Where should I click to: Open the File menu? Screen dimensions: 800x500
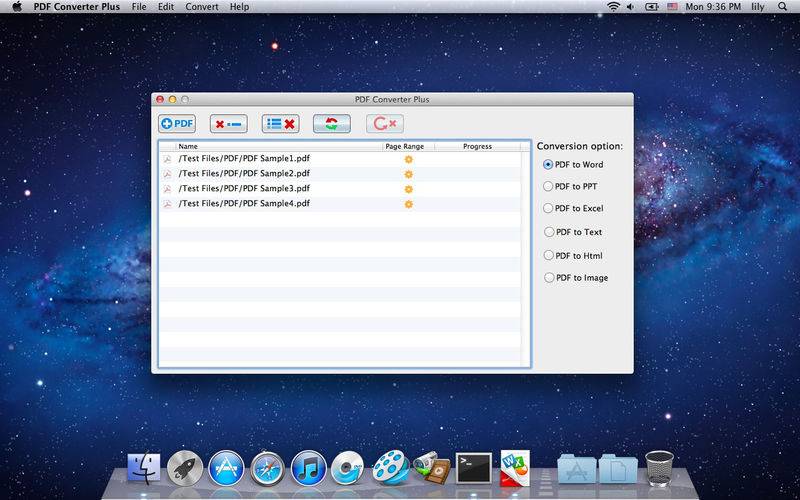tap(139, 7)
